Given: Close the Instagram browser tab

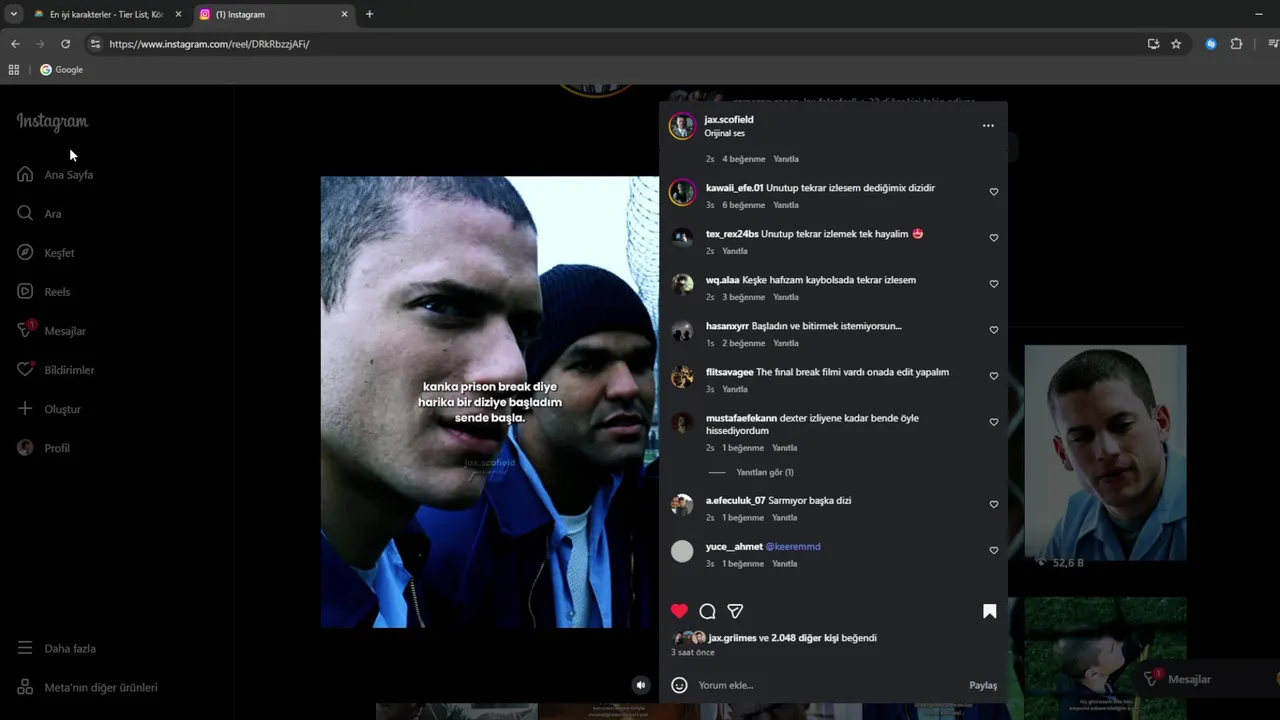Looking at the screenshot, I should [x=345, y=14].
